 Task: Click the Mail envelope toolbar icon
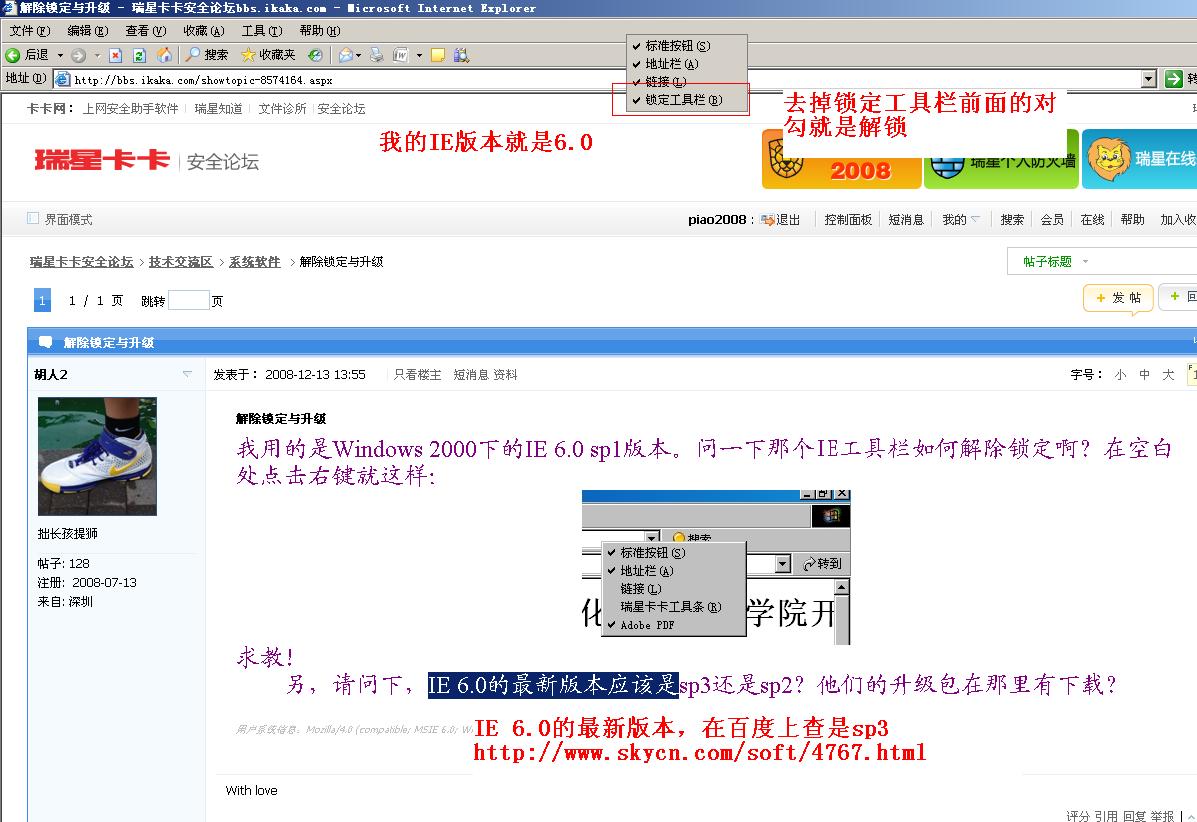pos(347,55)
